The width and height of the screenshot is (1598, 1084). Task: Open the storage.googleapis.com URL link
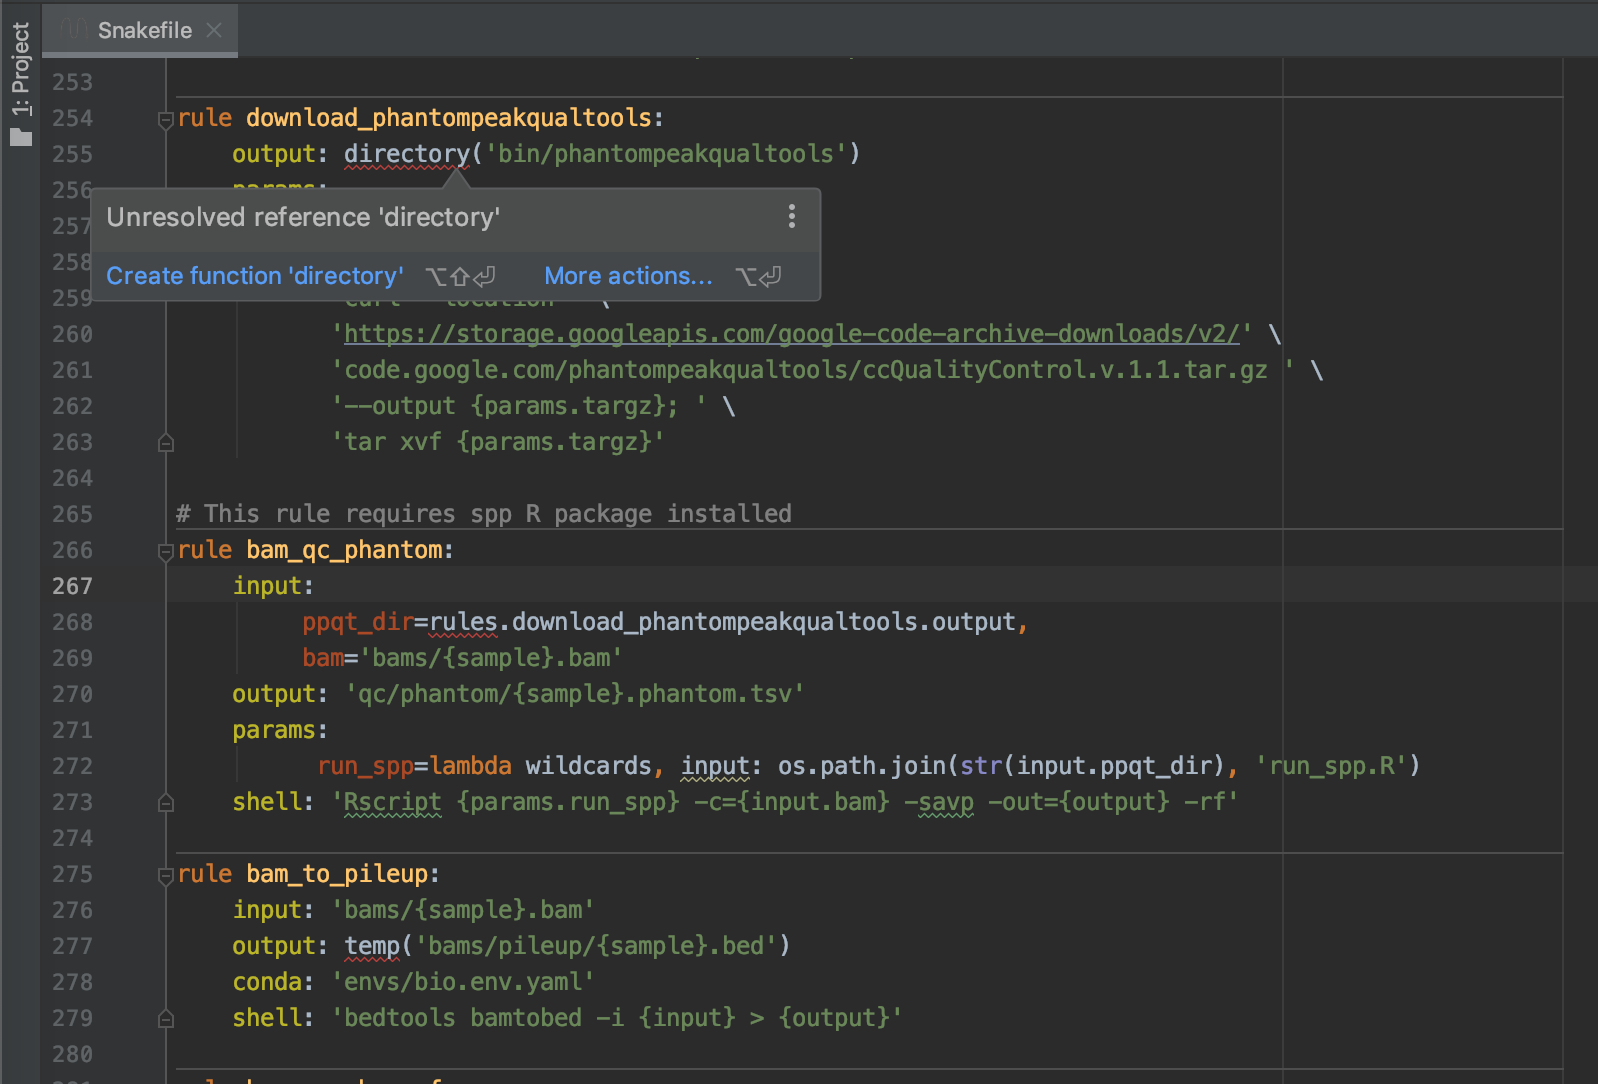[x=791, y=334]
